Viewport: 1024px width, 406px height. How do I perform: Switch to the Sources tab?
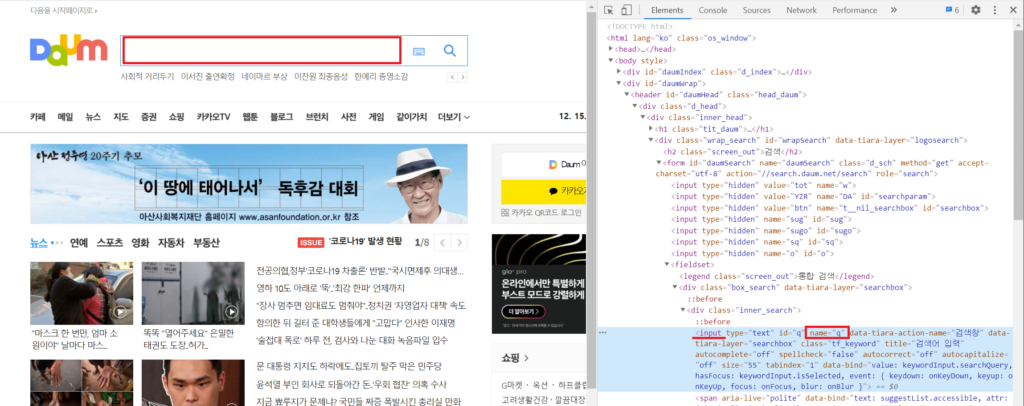pos(756,10)
